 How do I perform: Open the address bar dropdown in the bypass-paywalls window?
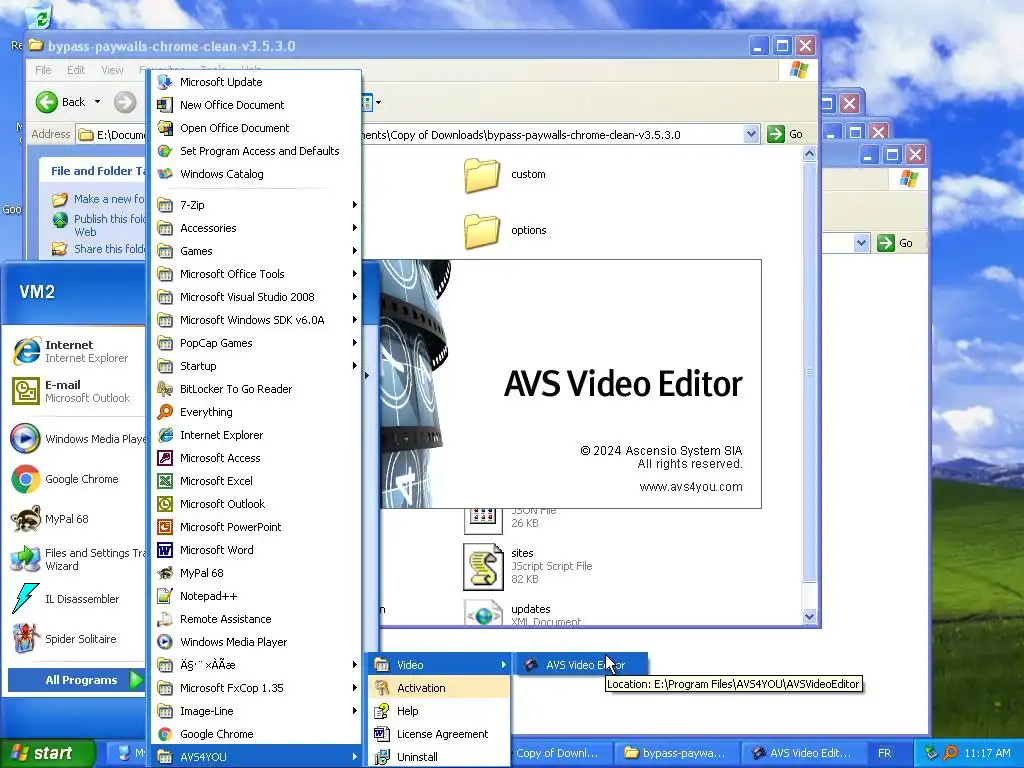(x=751, y=135)
